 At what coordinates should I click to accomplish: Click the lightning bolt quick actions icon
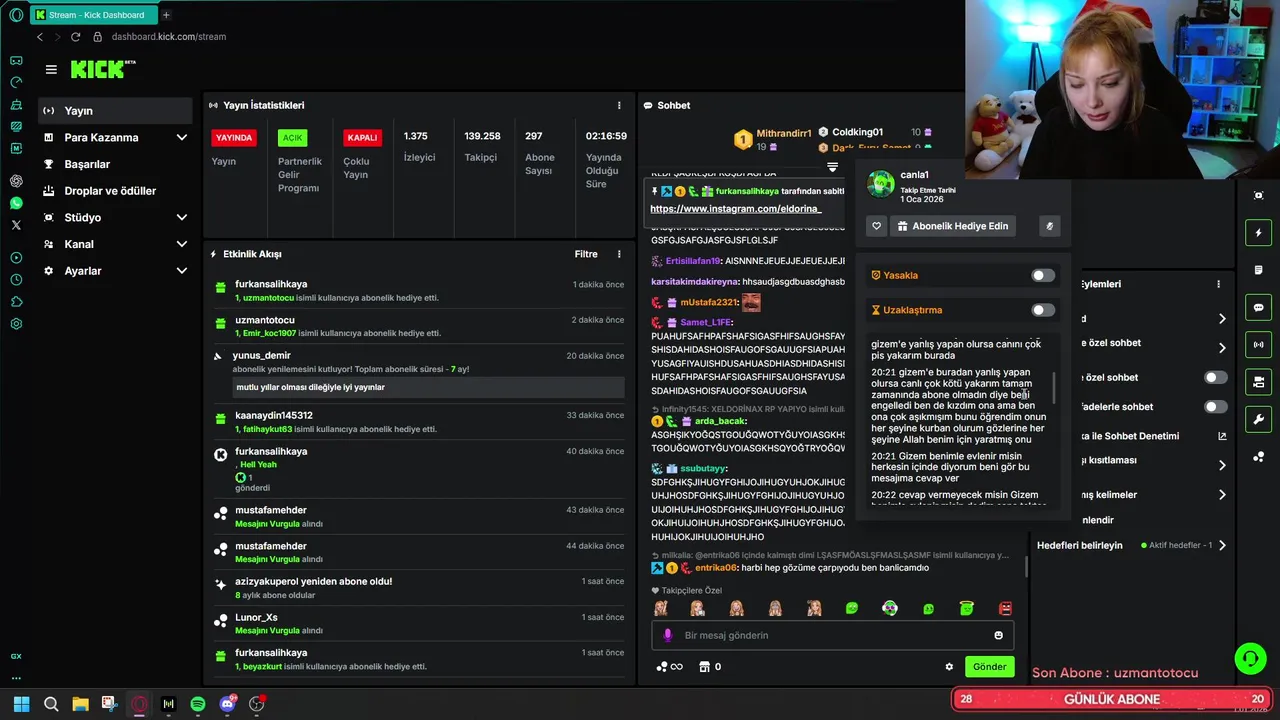pyautogui.click(x=1258, y=233)
